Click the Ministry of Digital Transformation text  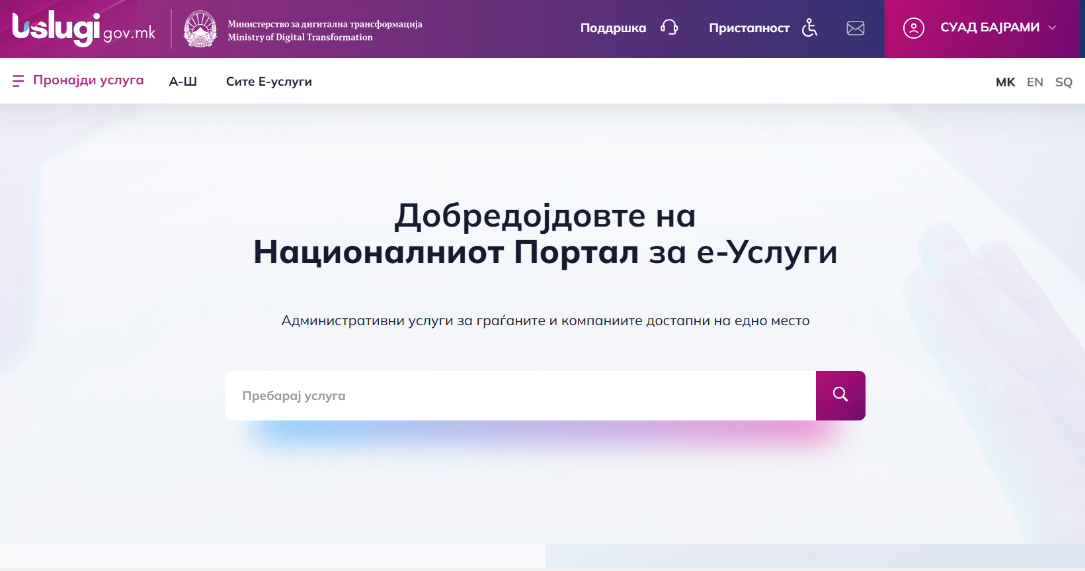pyautogui.click(x=300, y=37)
